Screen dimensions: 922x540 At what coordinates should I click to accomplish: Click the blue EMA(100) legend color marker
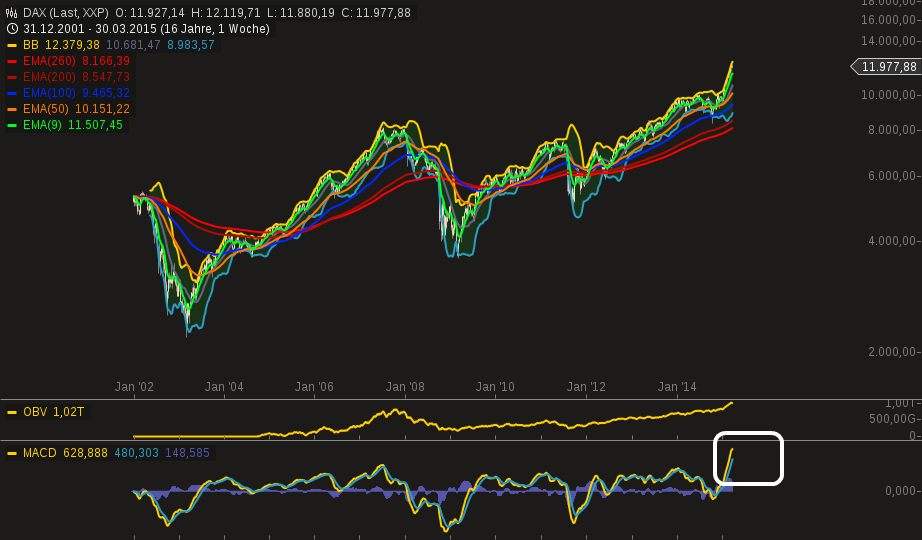coord(12,93)
